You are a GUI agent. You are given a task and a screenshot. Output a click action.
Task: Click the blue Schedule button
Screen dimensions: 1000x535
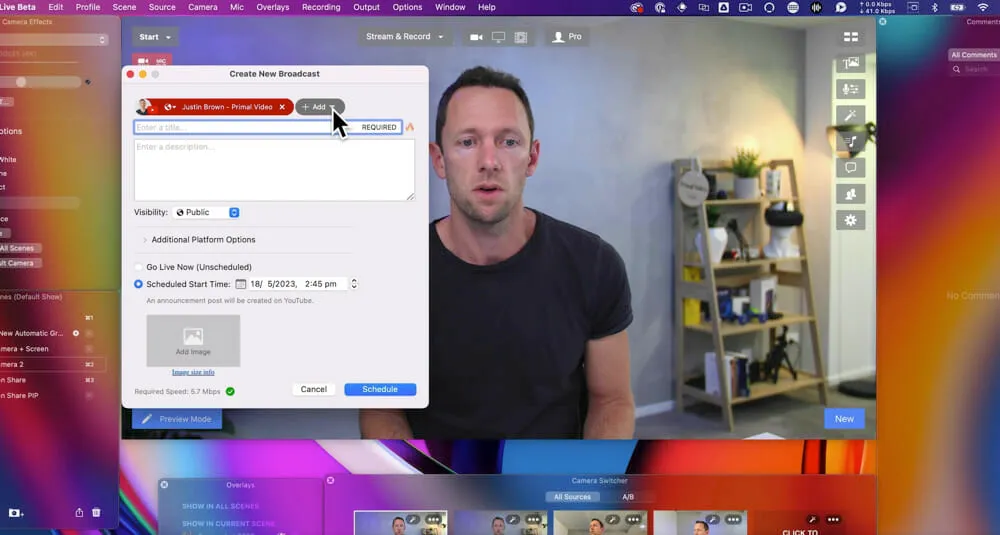(380, 389)
